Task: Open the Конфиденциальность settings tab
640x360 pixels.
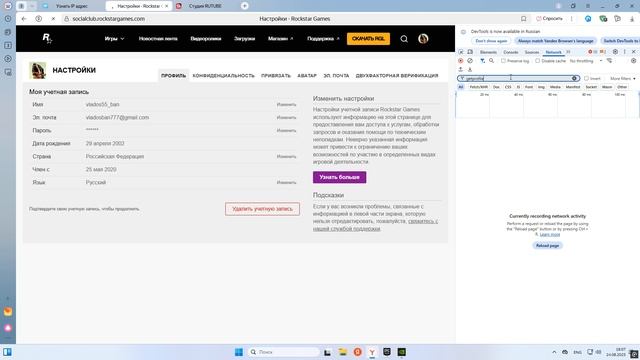Action: point(223,76)
